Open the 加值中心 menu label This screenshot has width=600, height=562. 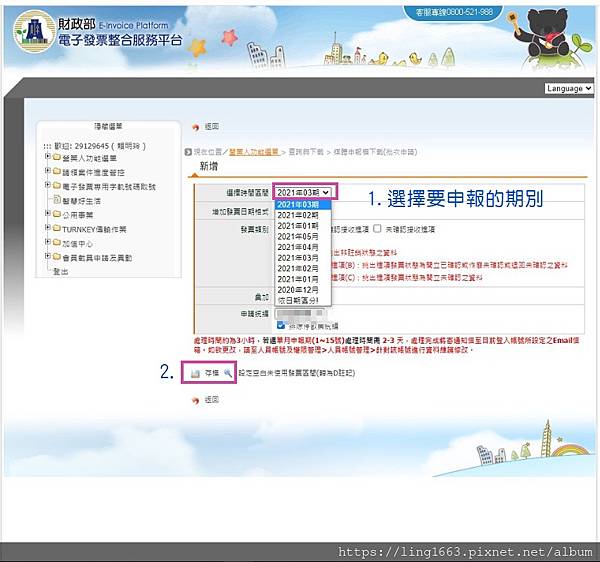78,244
